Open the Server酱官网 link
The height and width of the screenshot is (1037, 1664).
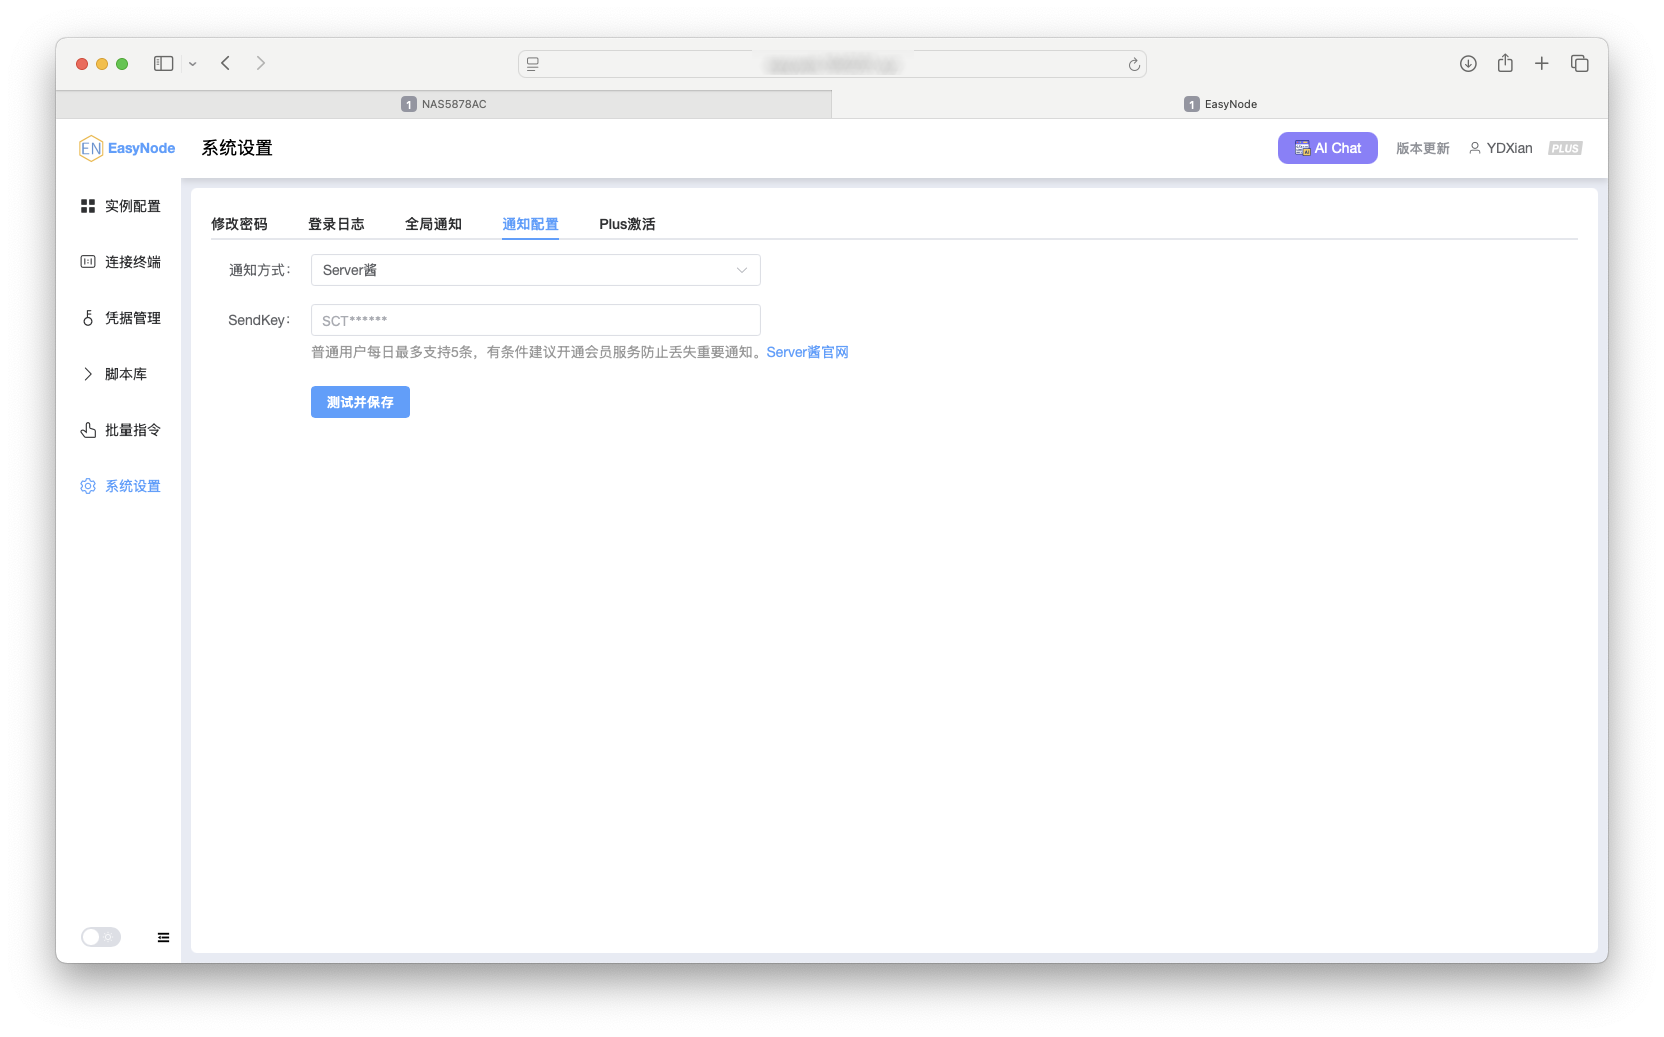[806, 351]
